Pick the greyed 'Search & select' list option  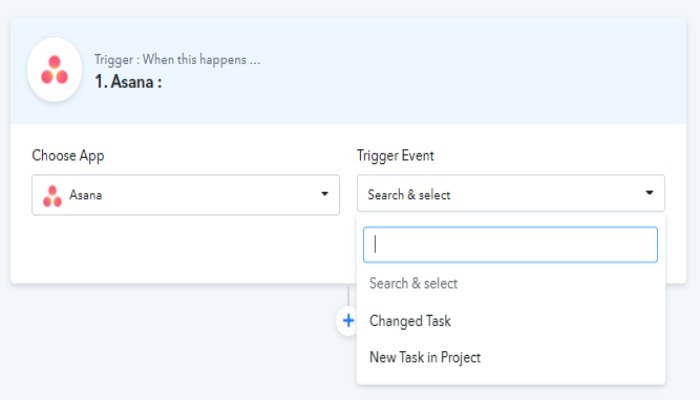[x=413, y=284]
